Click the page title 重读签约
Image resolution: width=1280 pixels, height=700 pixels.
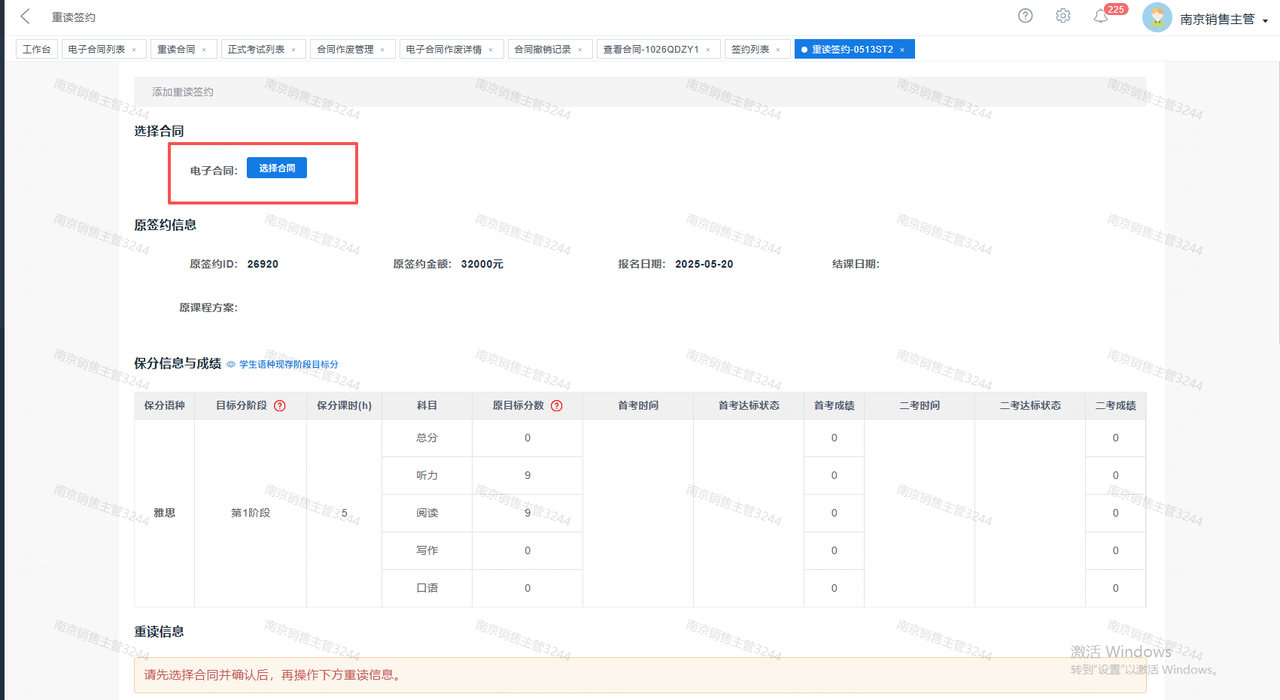[x=74, y=18]
